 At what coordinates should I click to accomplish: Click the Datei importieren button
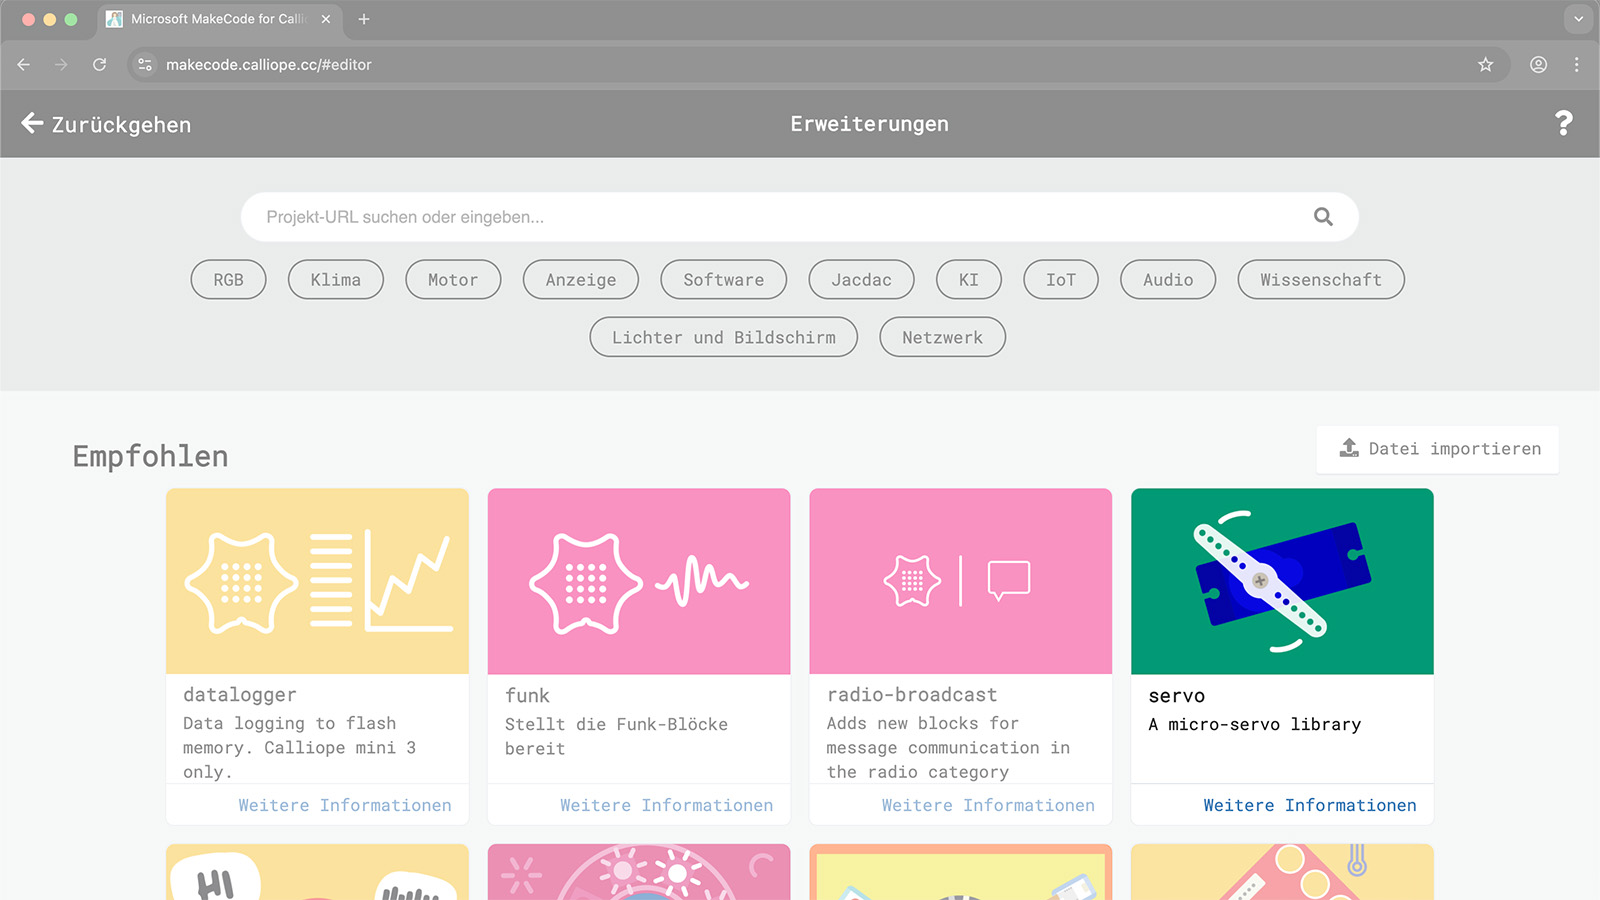pyautogui.click(x=1438, y=449)
